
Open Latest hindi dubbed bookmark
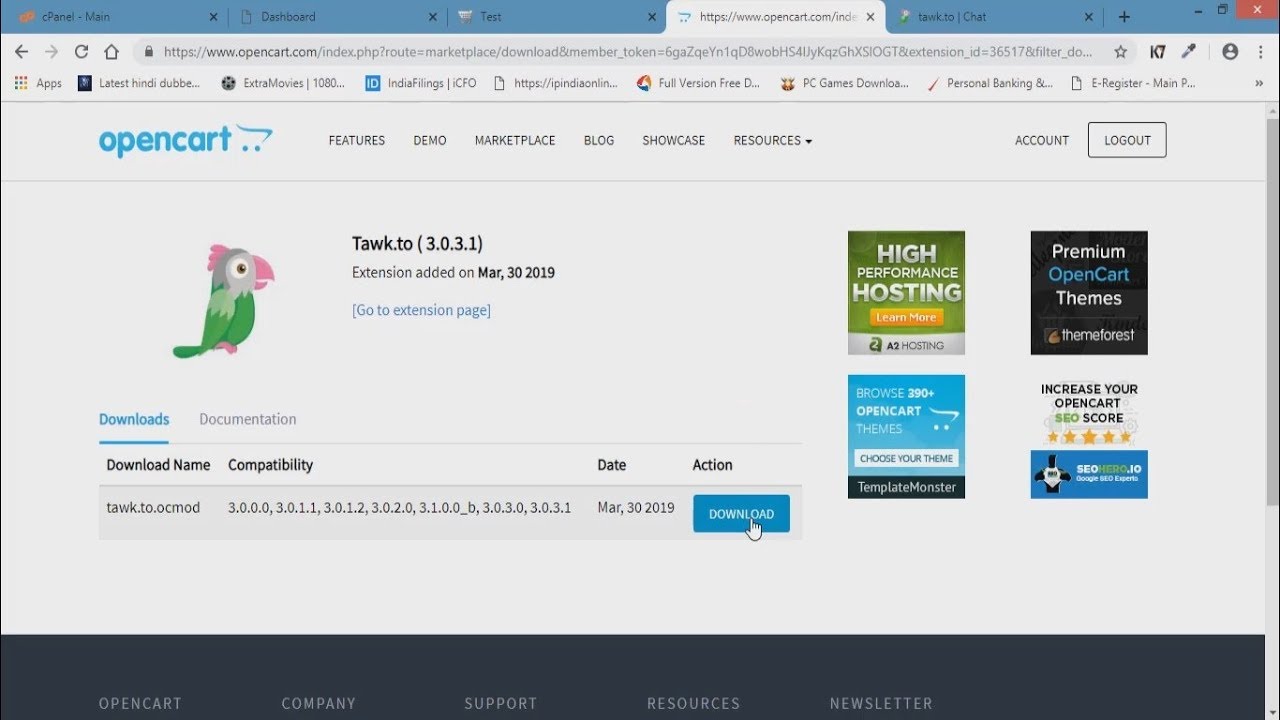coord(139,83)
